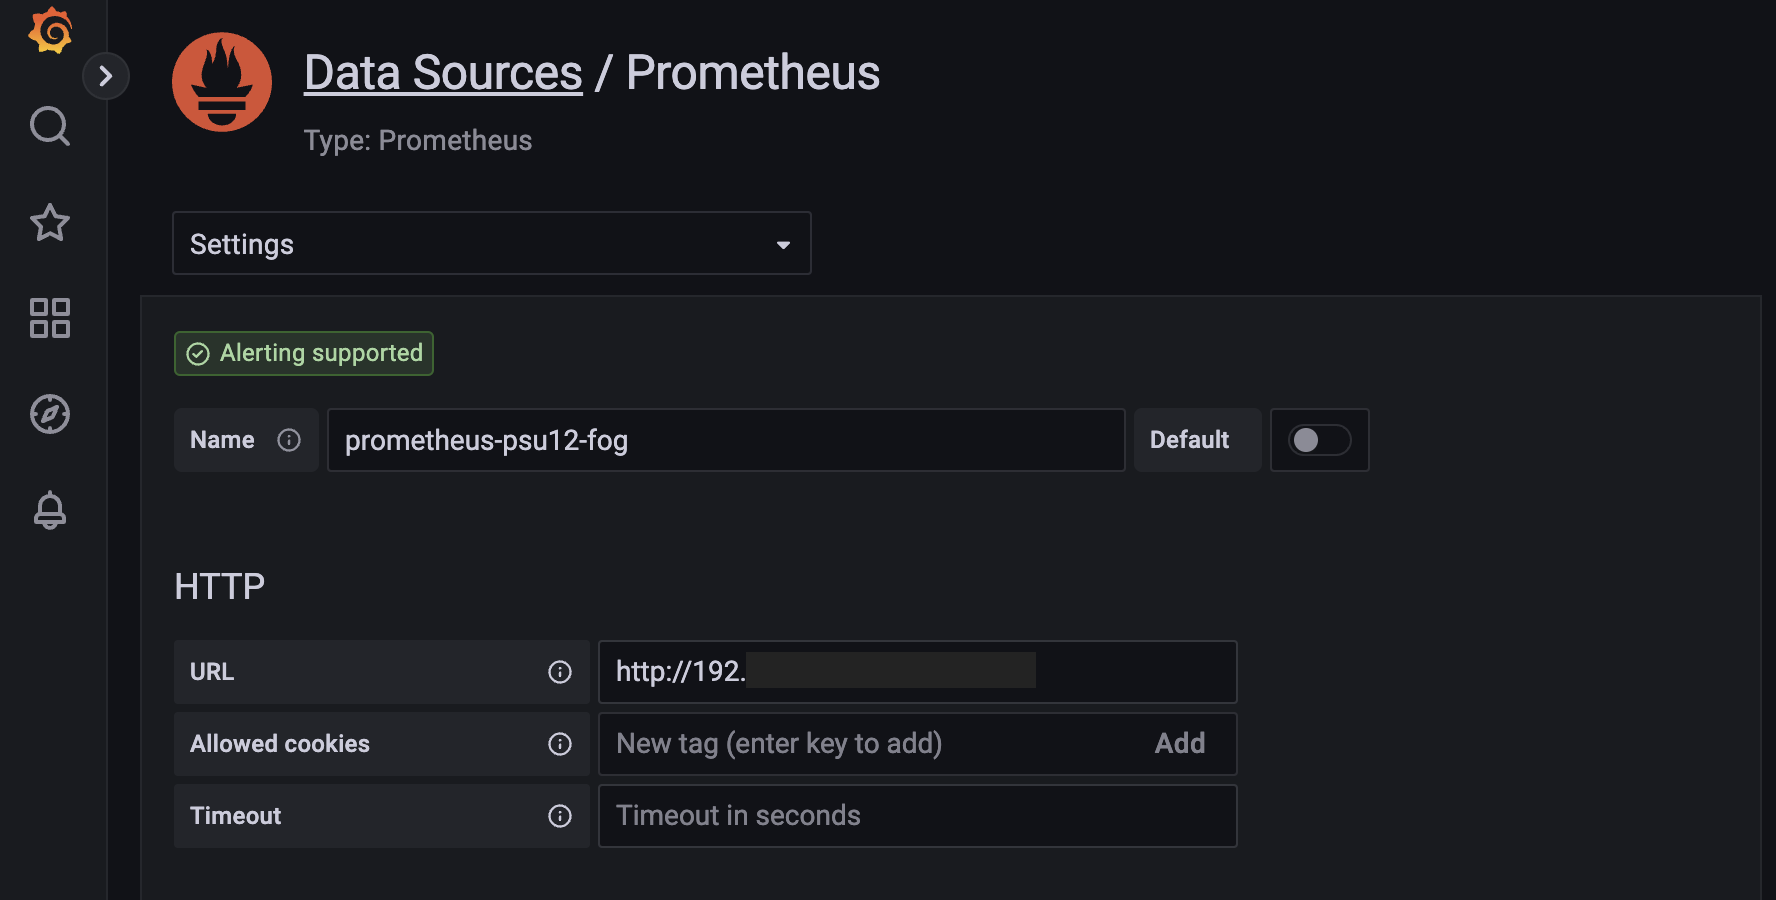Screen dimensions: 1776x900
Task: Click the Timeout in seconds field
Action: [917, 816]
